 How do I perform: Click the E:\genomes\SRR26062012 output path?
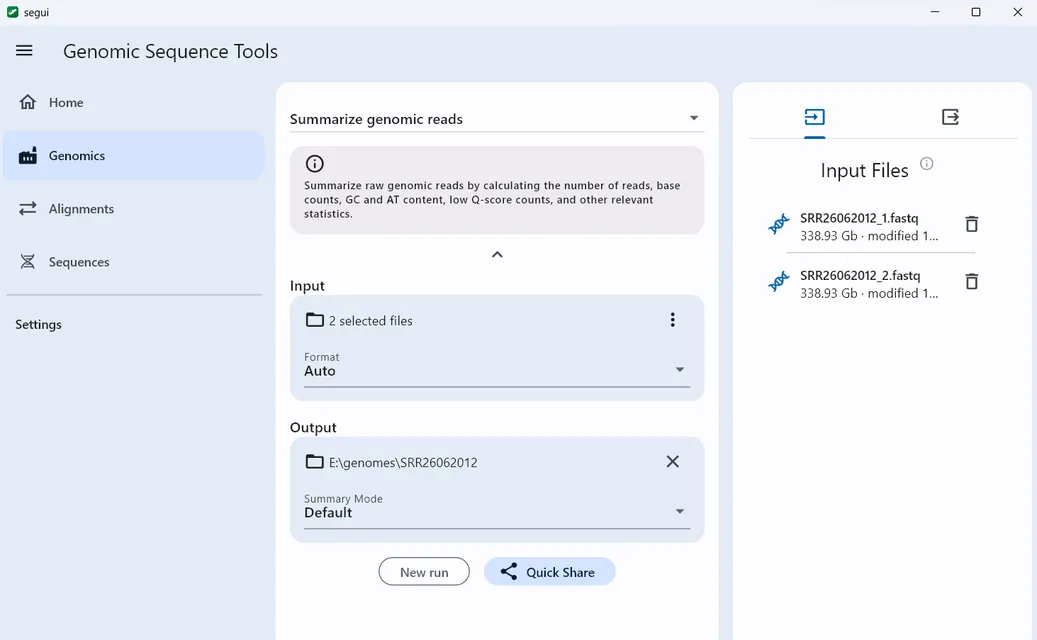(403, 463)
